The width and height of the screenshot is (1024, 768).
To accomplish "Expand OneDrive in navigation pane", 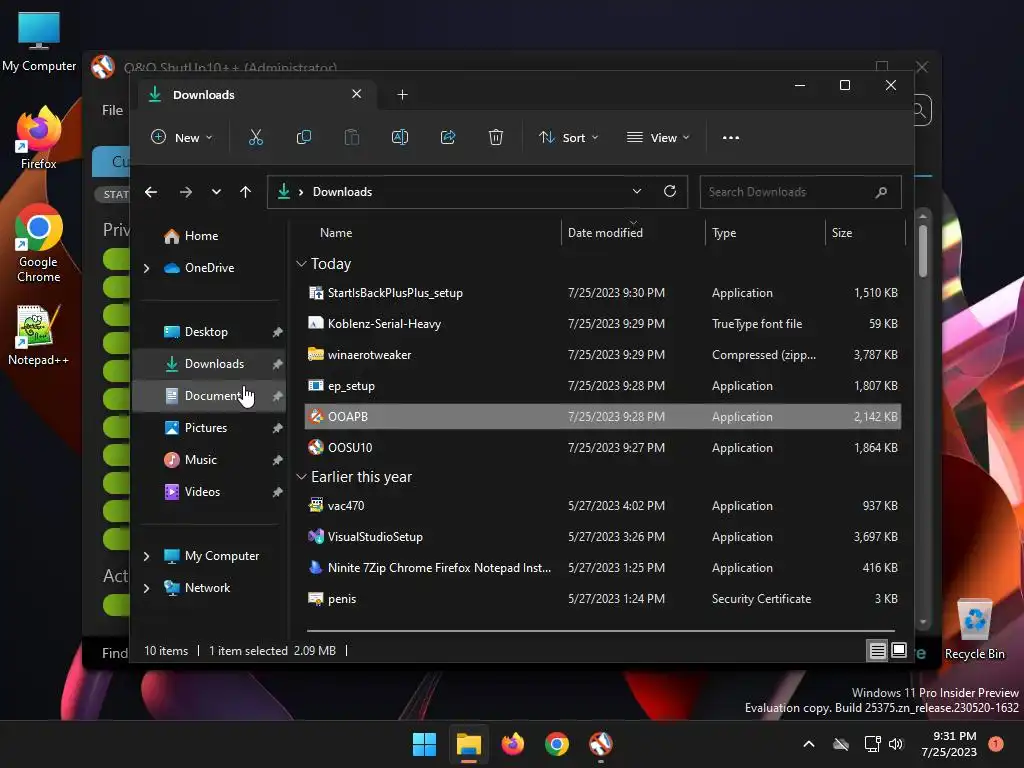I will (x=146, y=268).
